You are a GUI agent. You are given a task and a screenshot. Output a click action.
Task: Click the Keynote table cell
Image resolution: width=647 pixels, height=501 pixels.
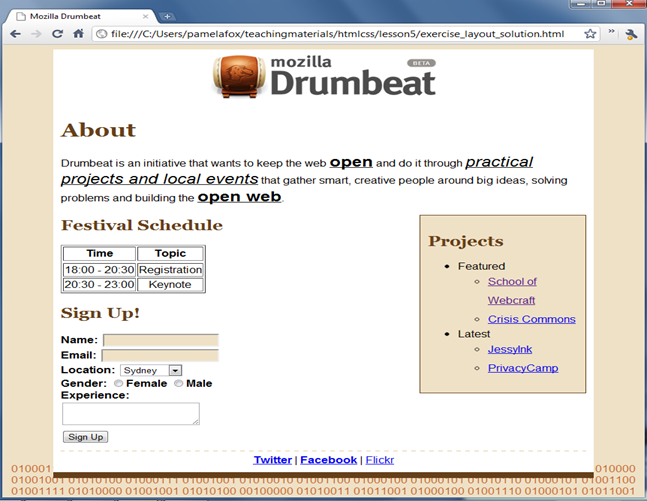170,285
